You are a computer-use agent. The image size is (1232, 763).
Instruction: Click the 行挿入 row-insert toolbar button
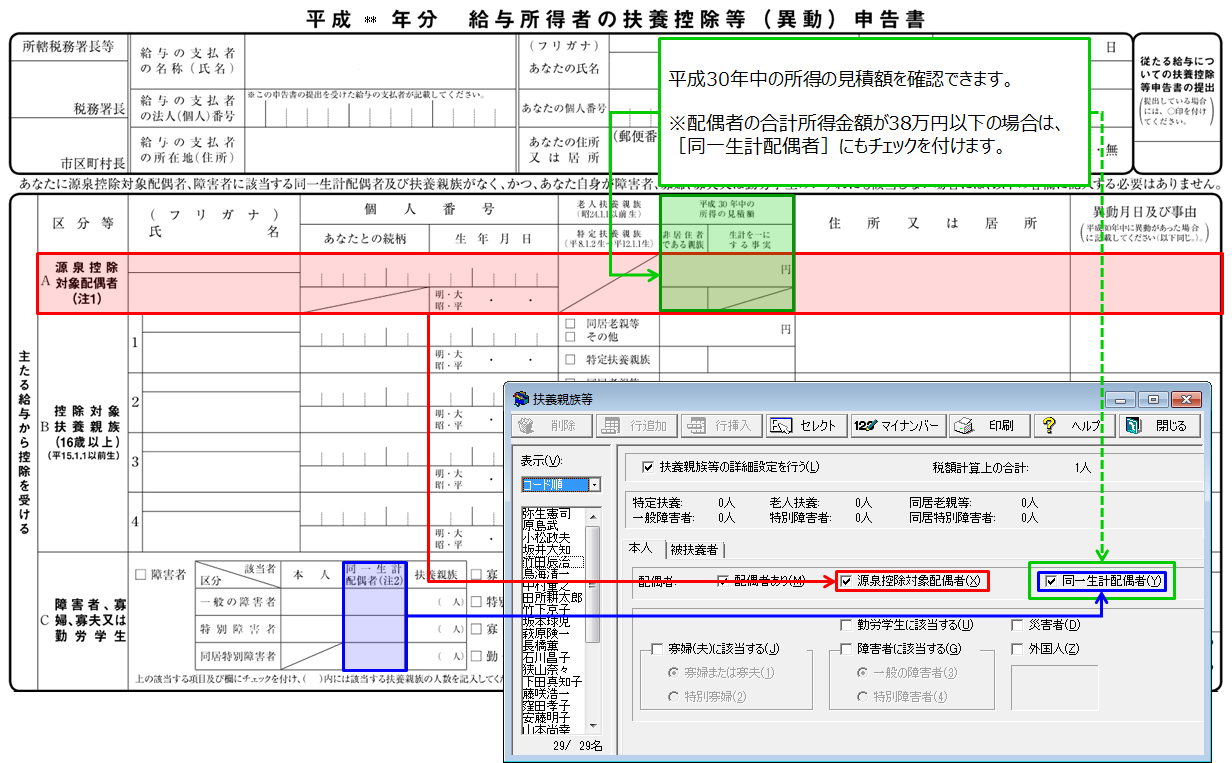click(721, 425)
